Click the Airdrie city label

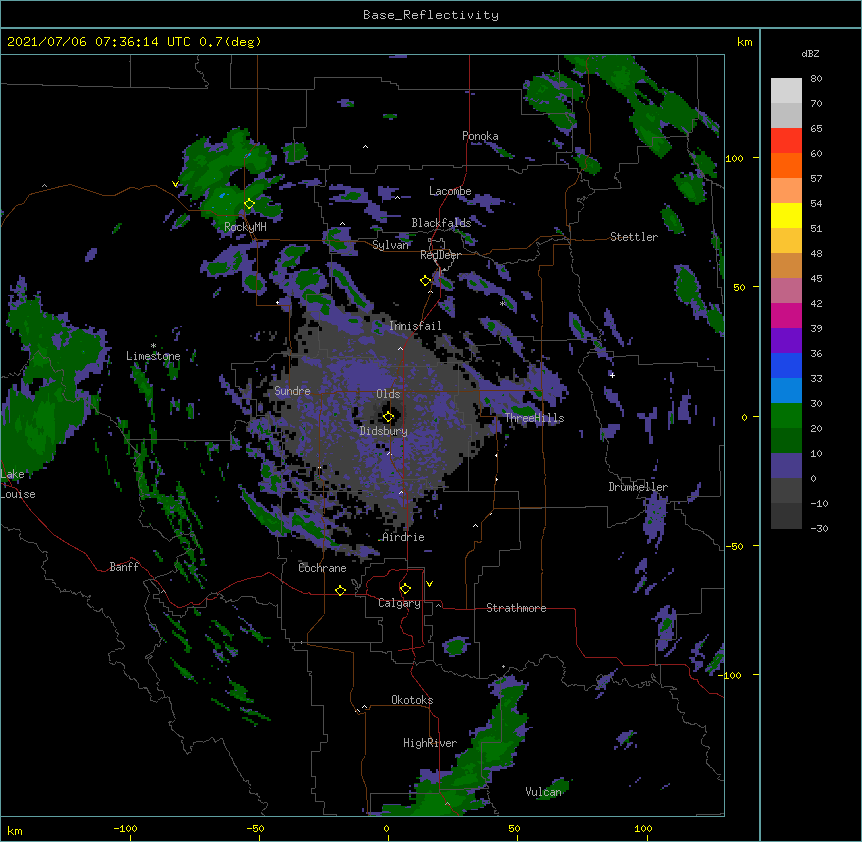click(404, 537)
